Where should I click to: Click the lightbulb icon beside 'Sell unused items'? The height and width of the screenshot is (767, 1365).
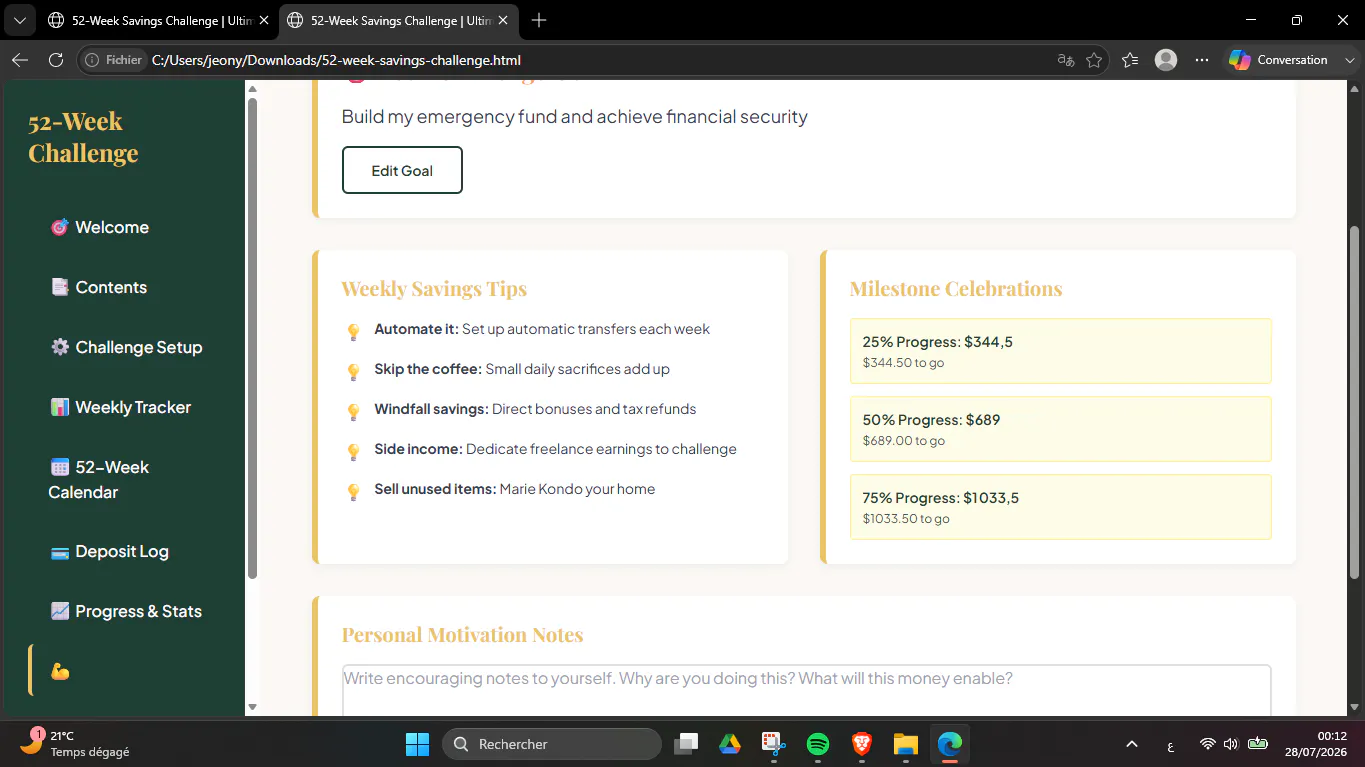tap(353, 492)
